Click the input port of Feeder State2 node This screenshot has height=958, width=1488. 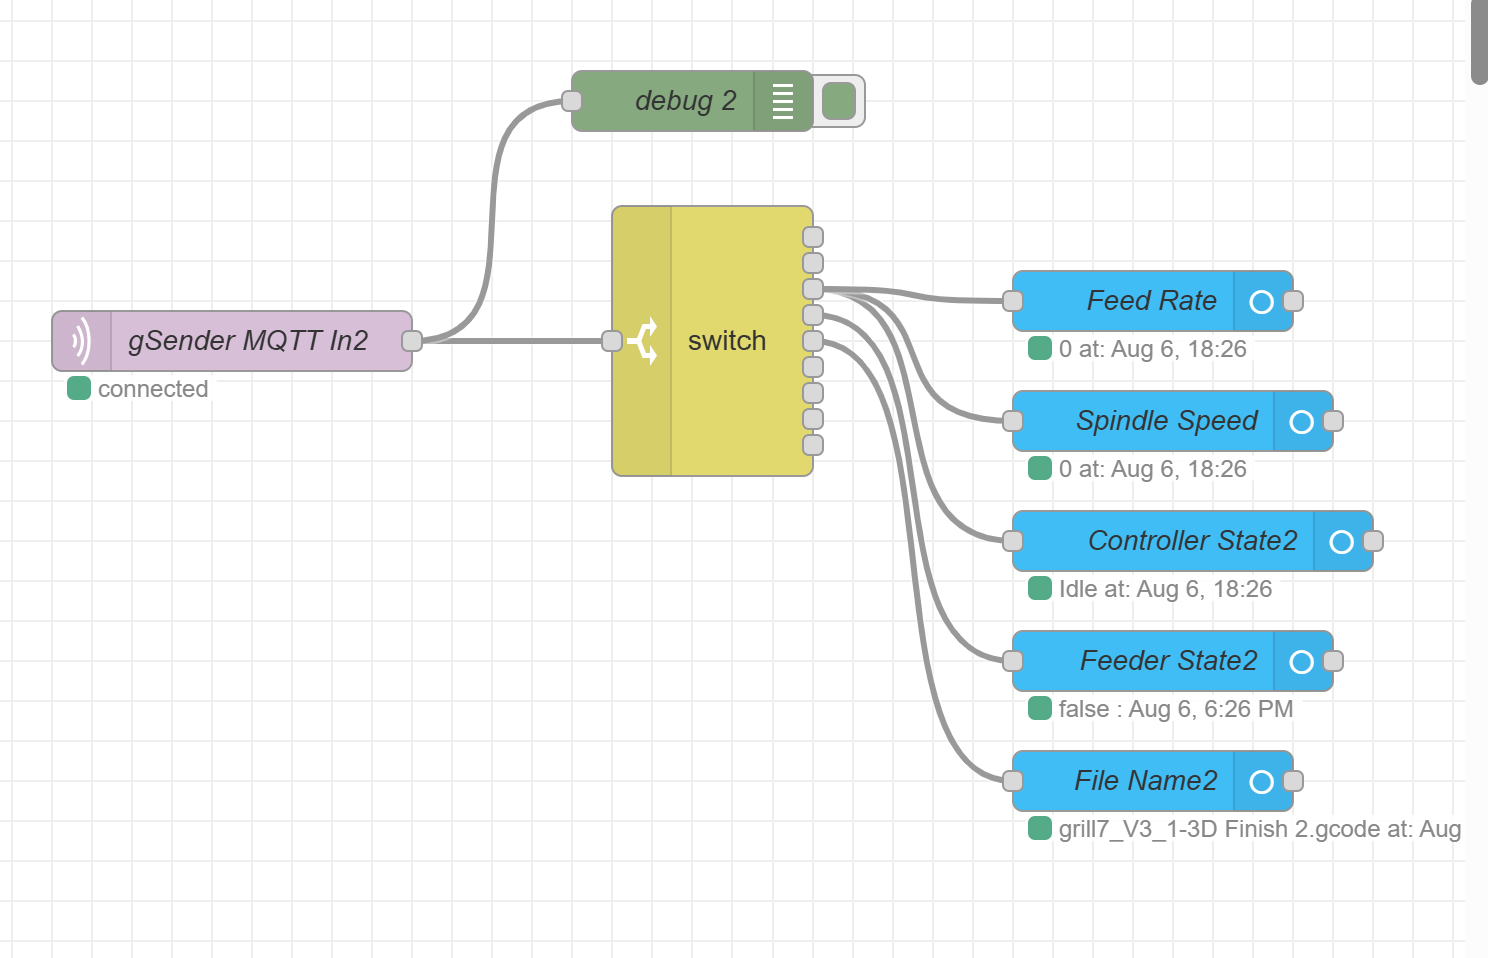pos(1013,661)
